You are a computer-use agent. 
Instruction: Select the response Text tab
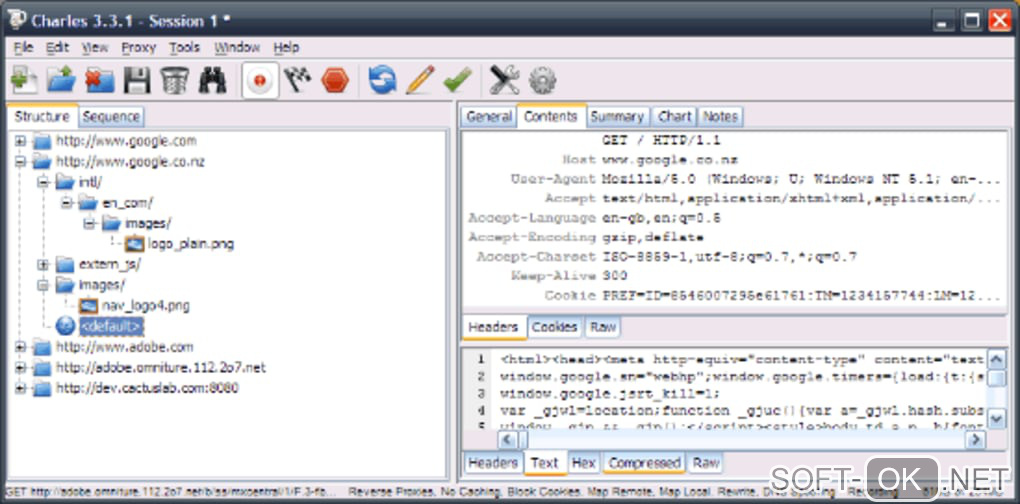(544, 463)
